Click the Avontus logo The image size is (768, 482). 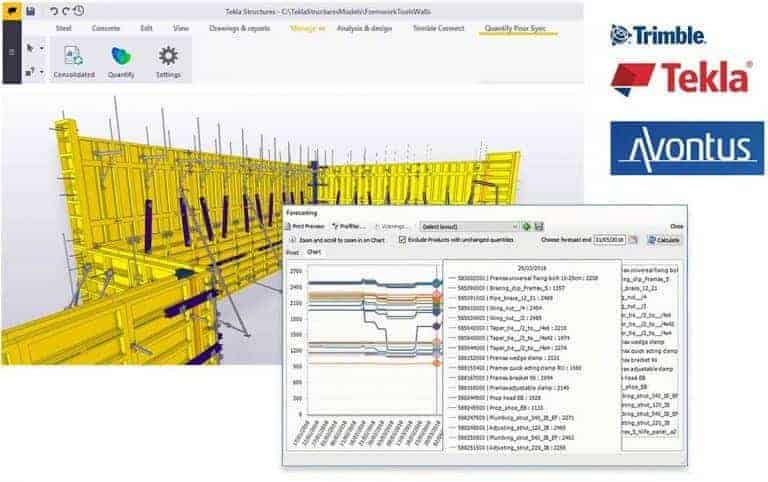[687, 148]
